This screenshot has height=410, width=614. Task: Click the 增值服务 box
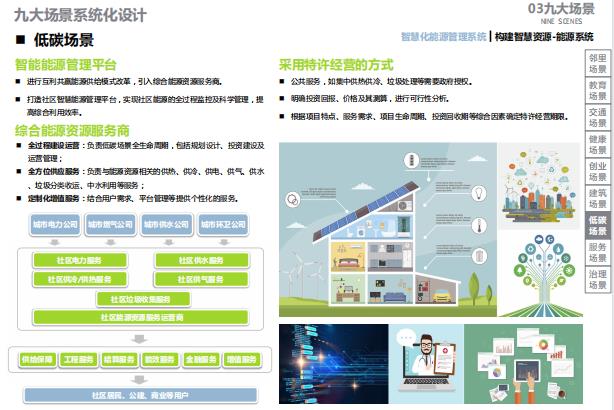click(242, 359)
